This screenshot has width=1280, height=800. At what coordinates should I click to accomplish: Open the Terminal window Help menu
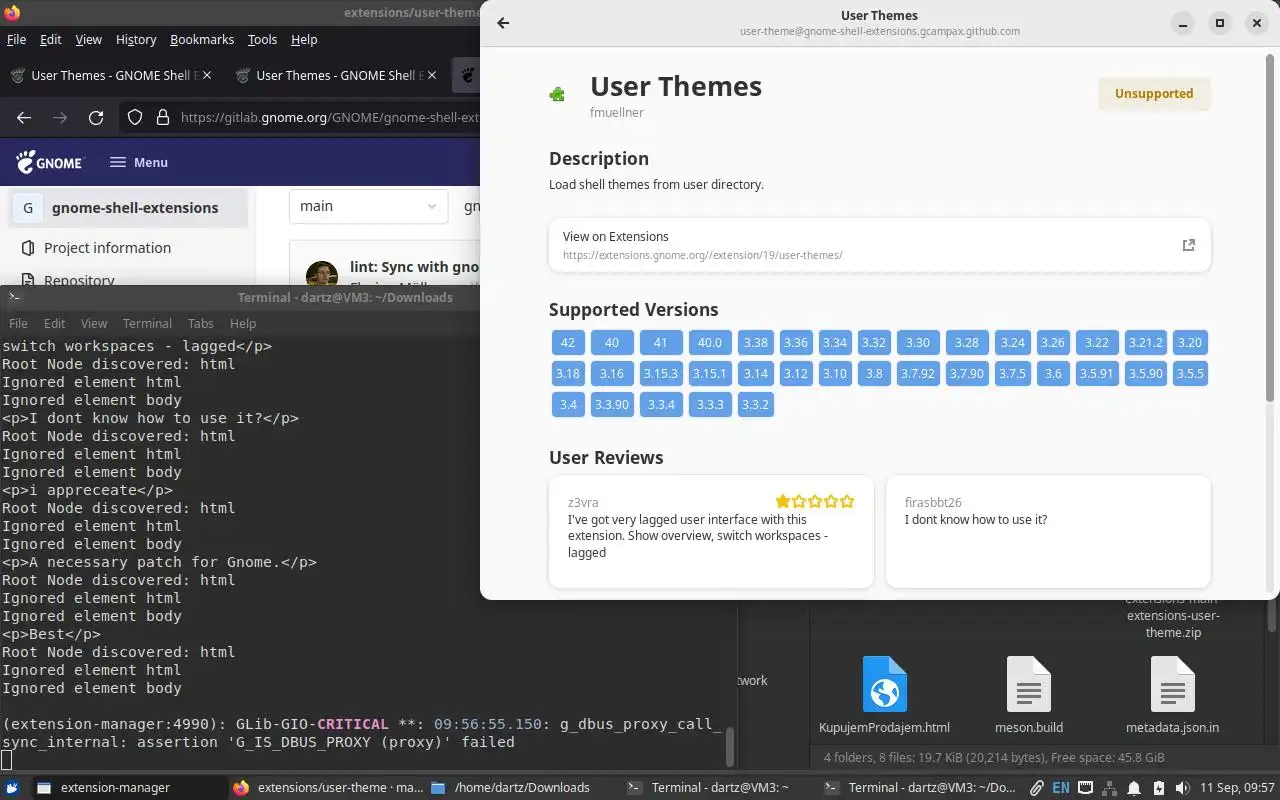coord(243,323)
